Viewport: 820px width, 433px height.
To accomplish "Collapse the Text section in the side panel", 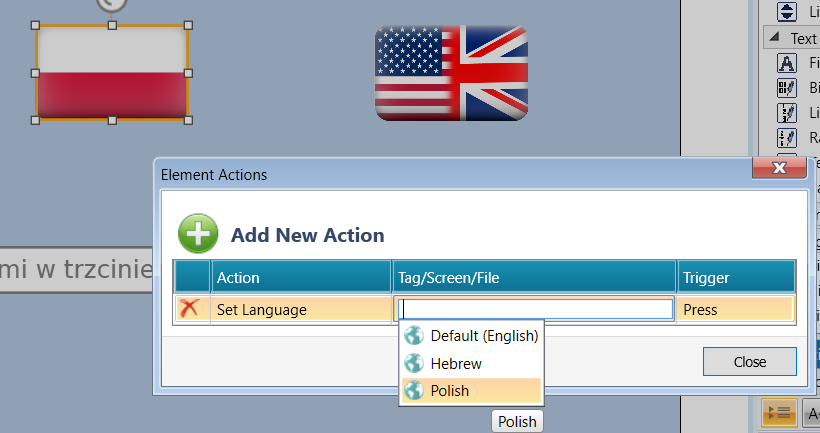I will 775,37.
